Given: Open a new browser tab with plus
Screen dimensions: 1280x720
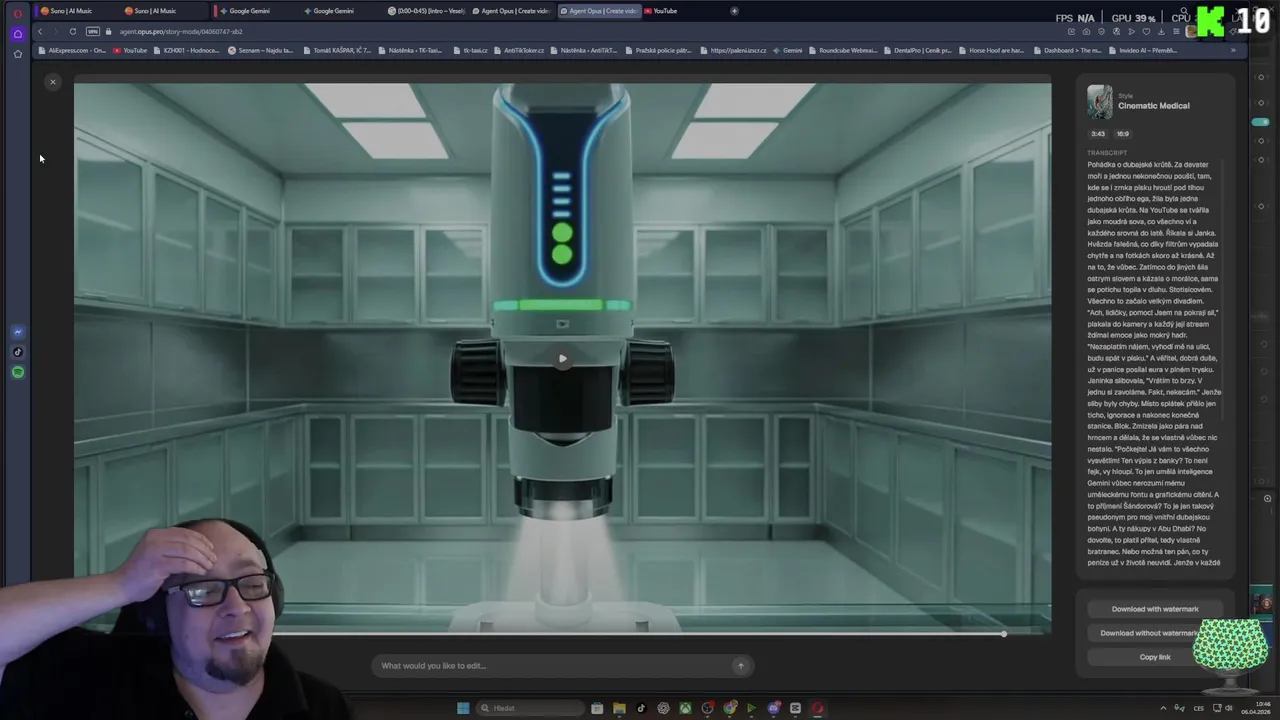Looking at the screenshot, I should tap(734, 11).
